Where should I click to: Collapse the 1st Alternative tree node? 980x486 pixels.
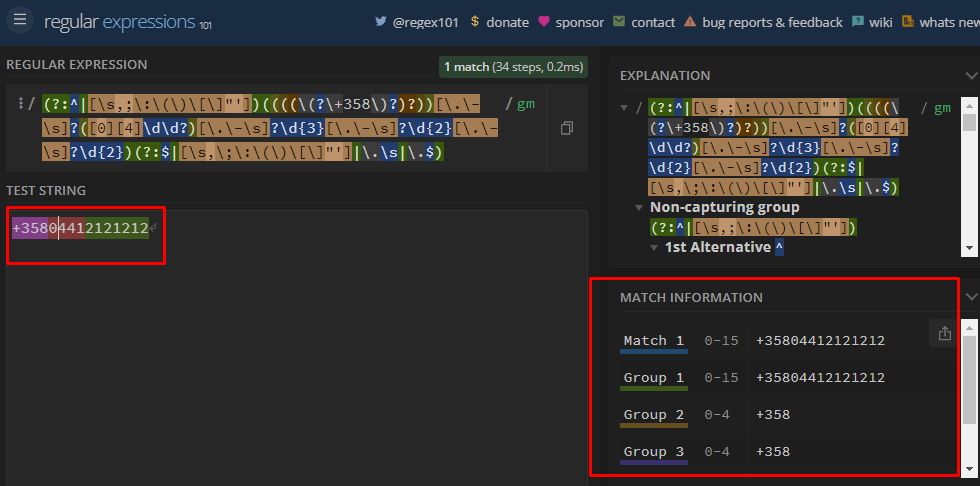pos(654,247)
